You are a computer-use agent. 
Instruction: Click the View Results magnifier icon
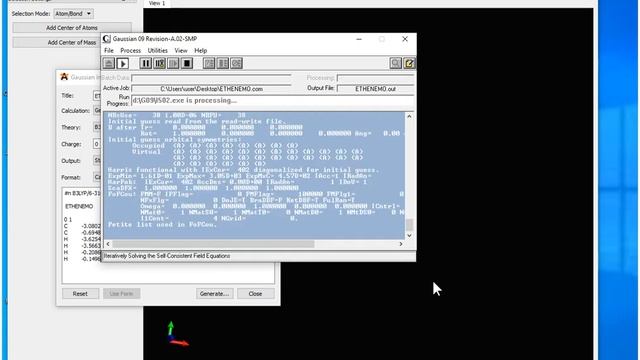click(x=395, y=63)
